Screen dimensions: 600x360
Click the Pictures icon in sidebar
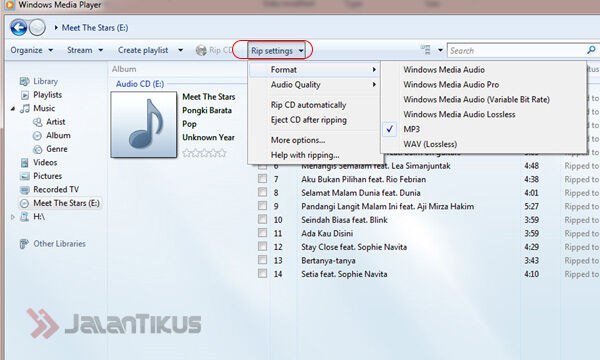pyautogui.click(x=24, y=176)
